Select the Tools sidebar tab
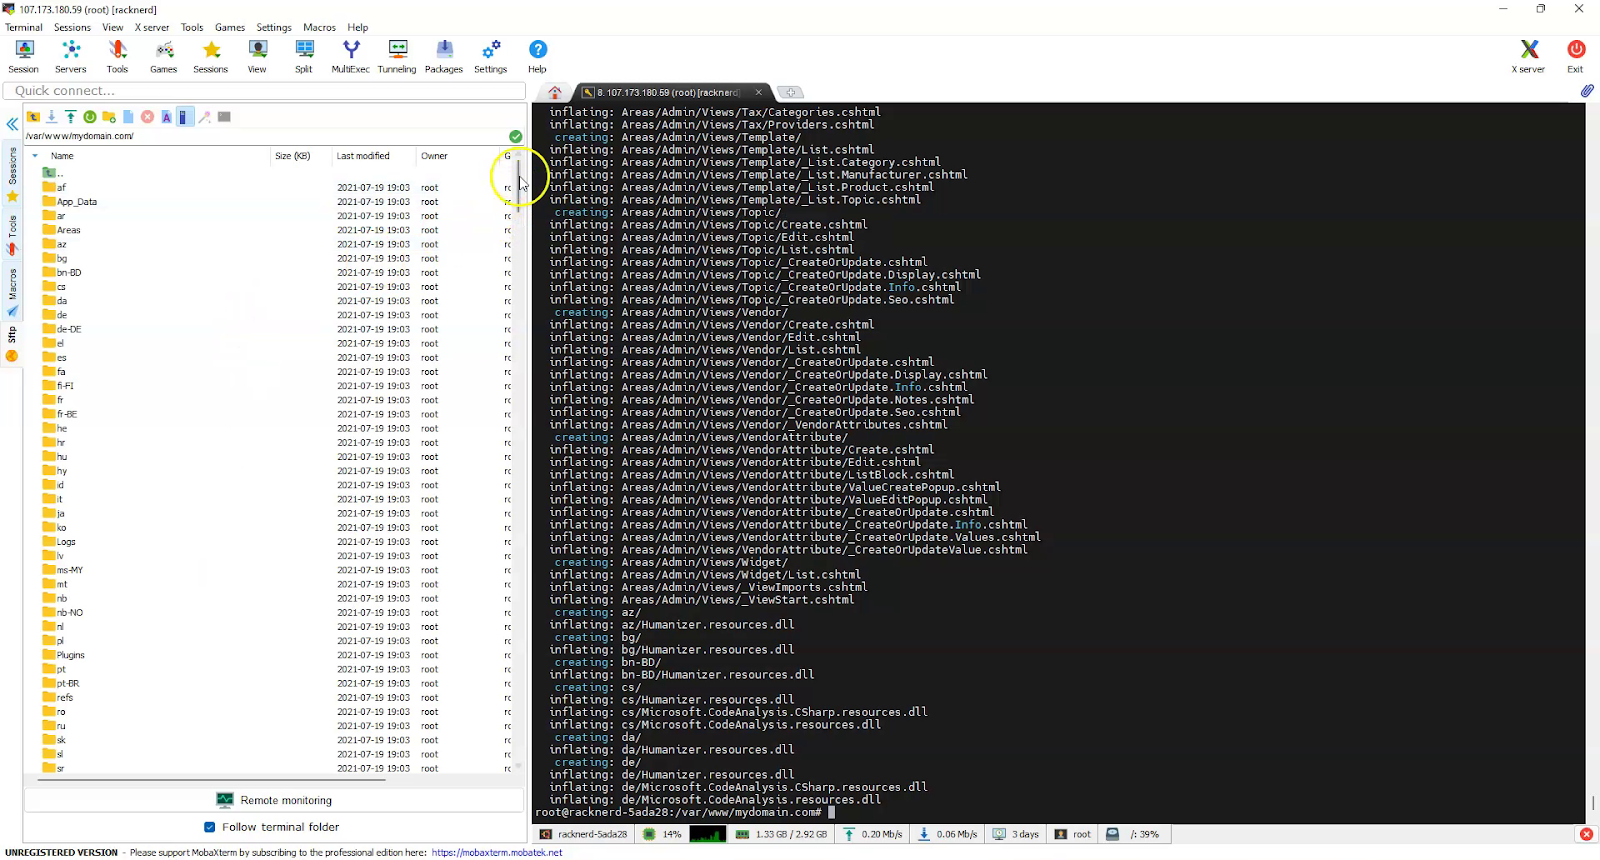 point(12,235)
